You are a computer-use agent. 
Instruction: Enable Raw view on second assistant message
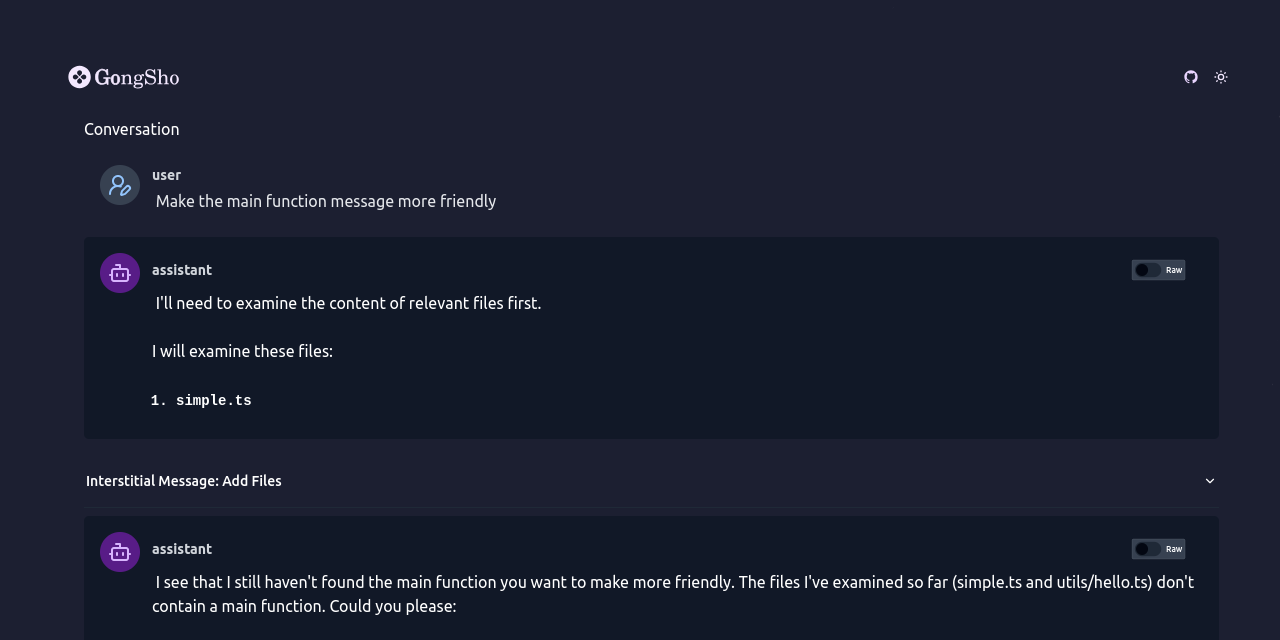coord(1148,549)
